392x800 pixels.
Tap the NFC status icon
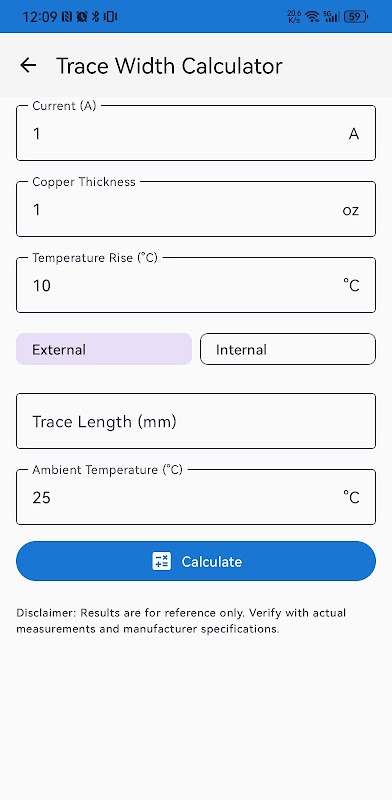coord(67,17)
